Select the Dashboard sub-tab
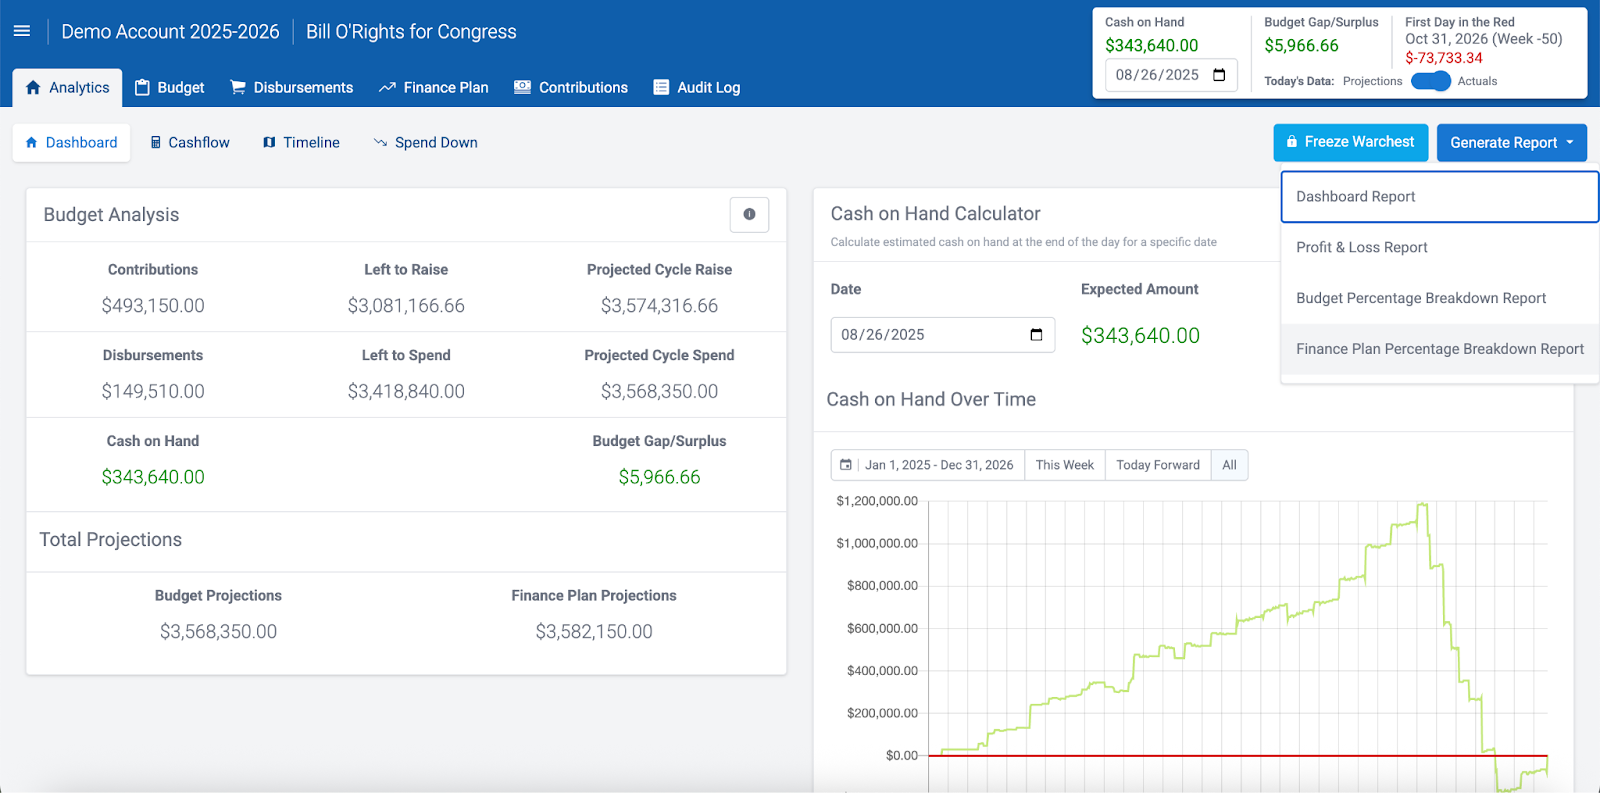The width and height of the screenshot is (1600, 793). (x=72, y=142)
